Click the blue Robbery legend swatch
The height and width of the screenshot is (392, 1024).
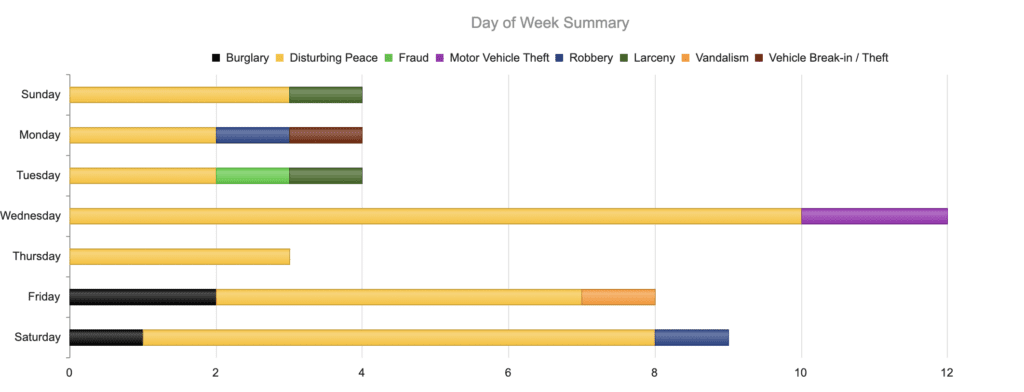(560, 58)
